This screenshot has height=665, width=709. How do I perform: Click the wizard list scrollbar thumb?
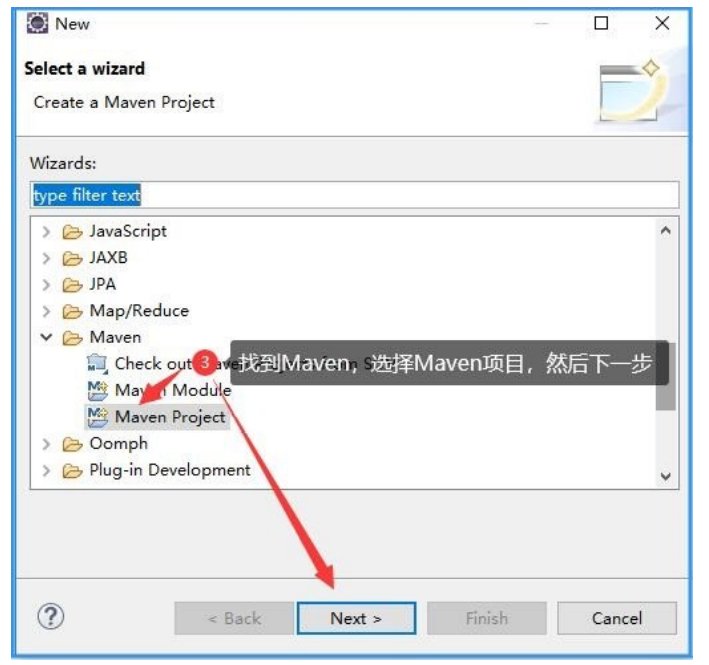coord(666,376)
